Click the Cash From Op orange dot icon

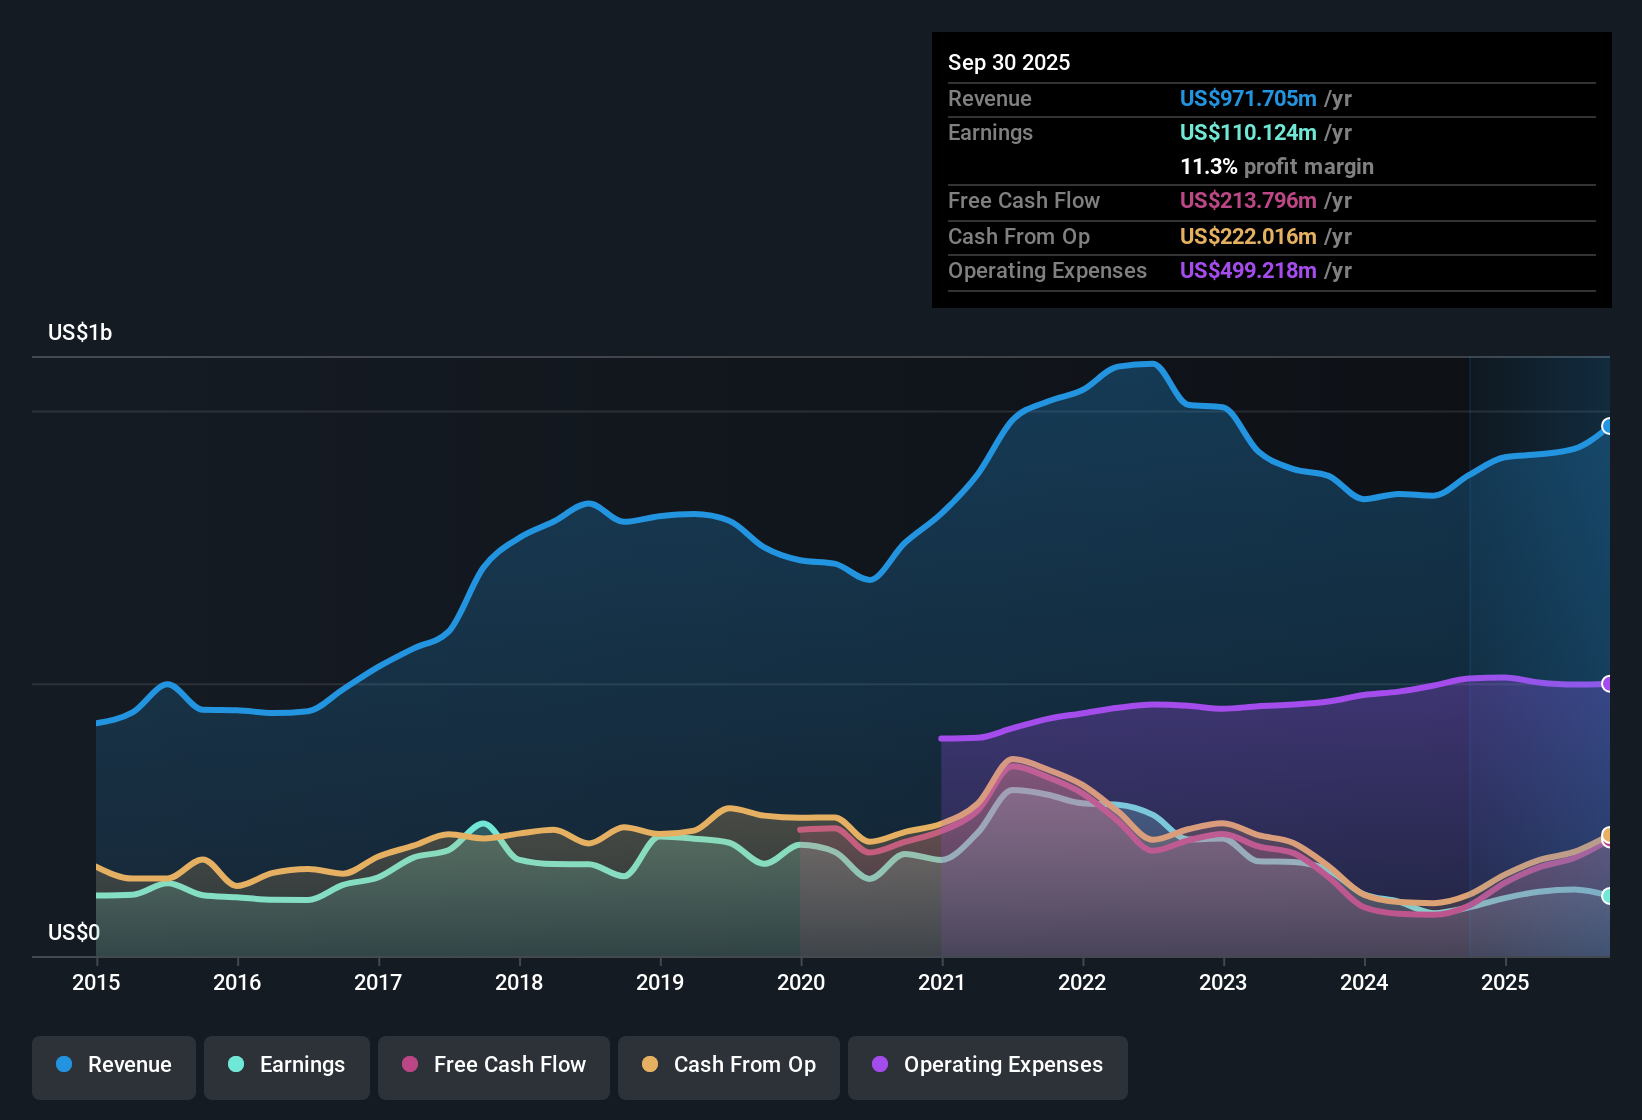[x=649, y=1065]
